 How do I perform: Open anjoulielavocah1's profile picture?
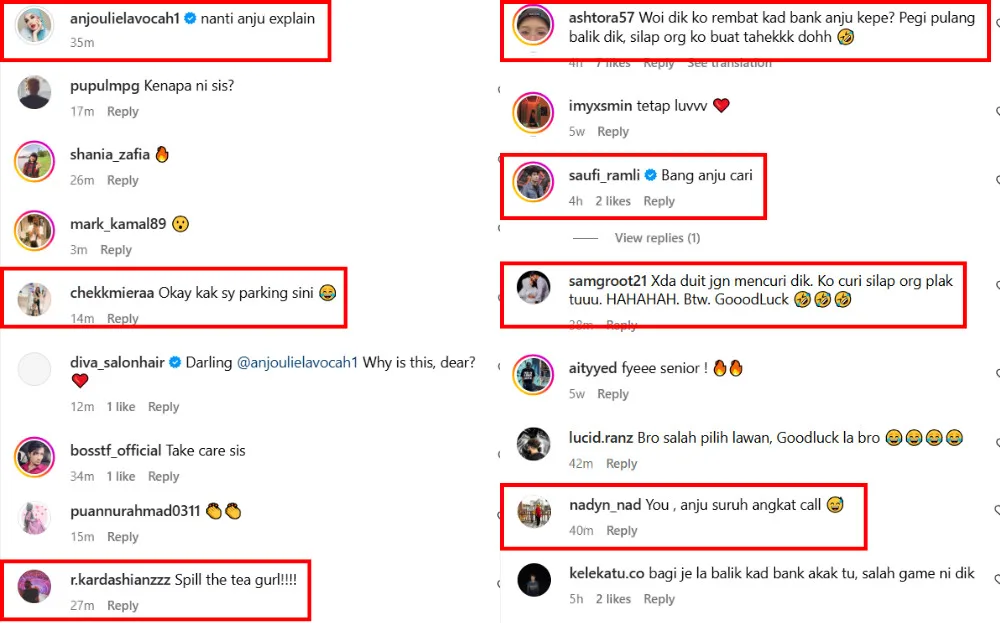tap(34, 29)
